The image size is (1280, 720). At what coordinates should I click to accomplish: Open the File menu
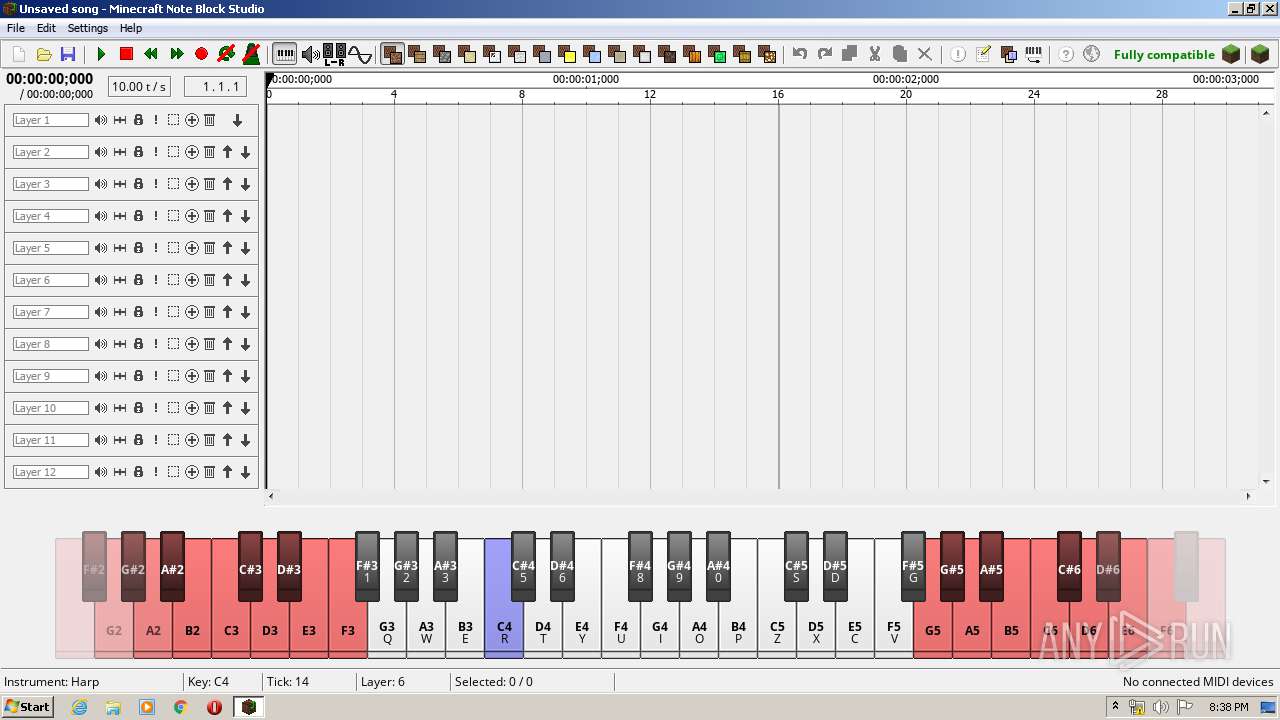16,28
